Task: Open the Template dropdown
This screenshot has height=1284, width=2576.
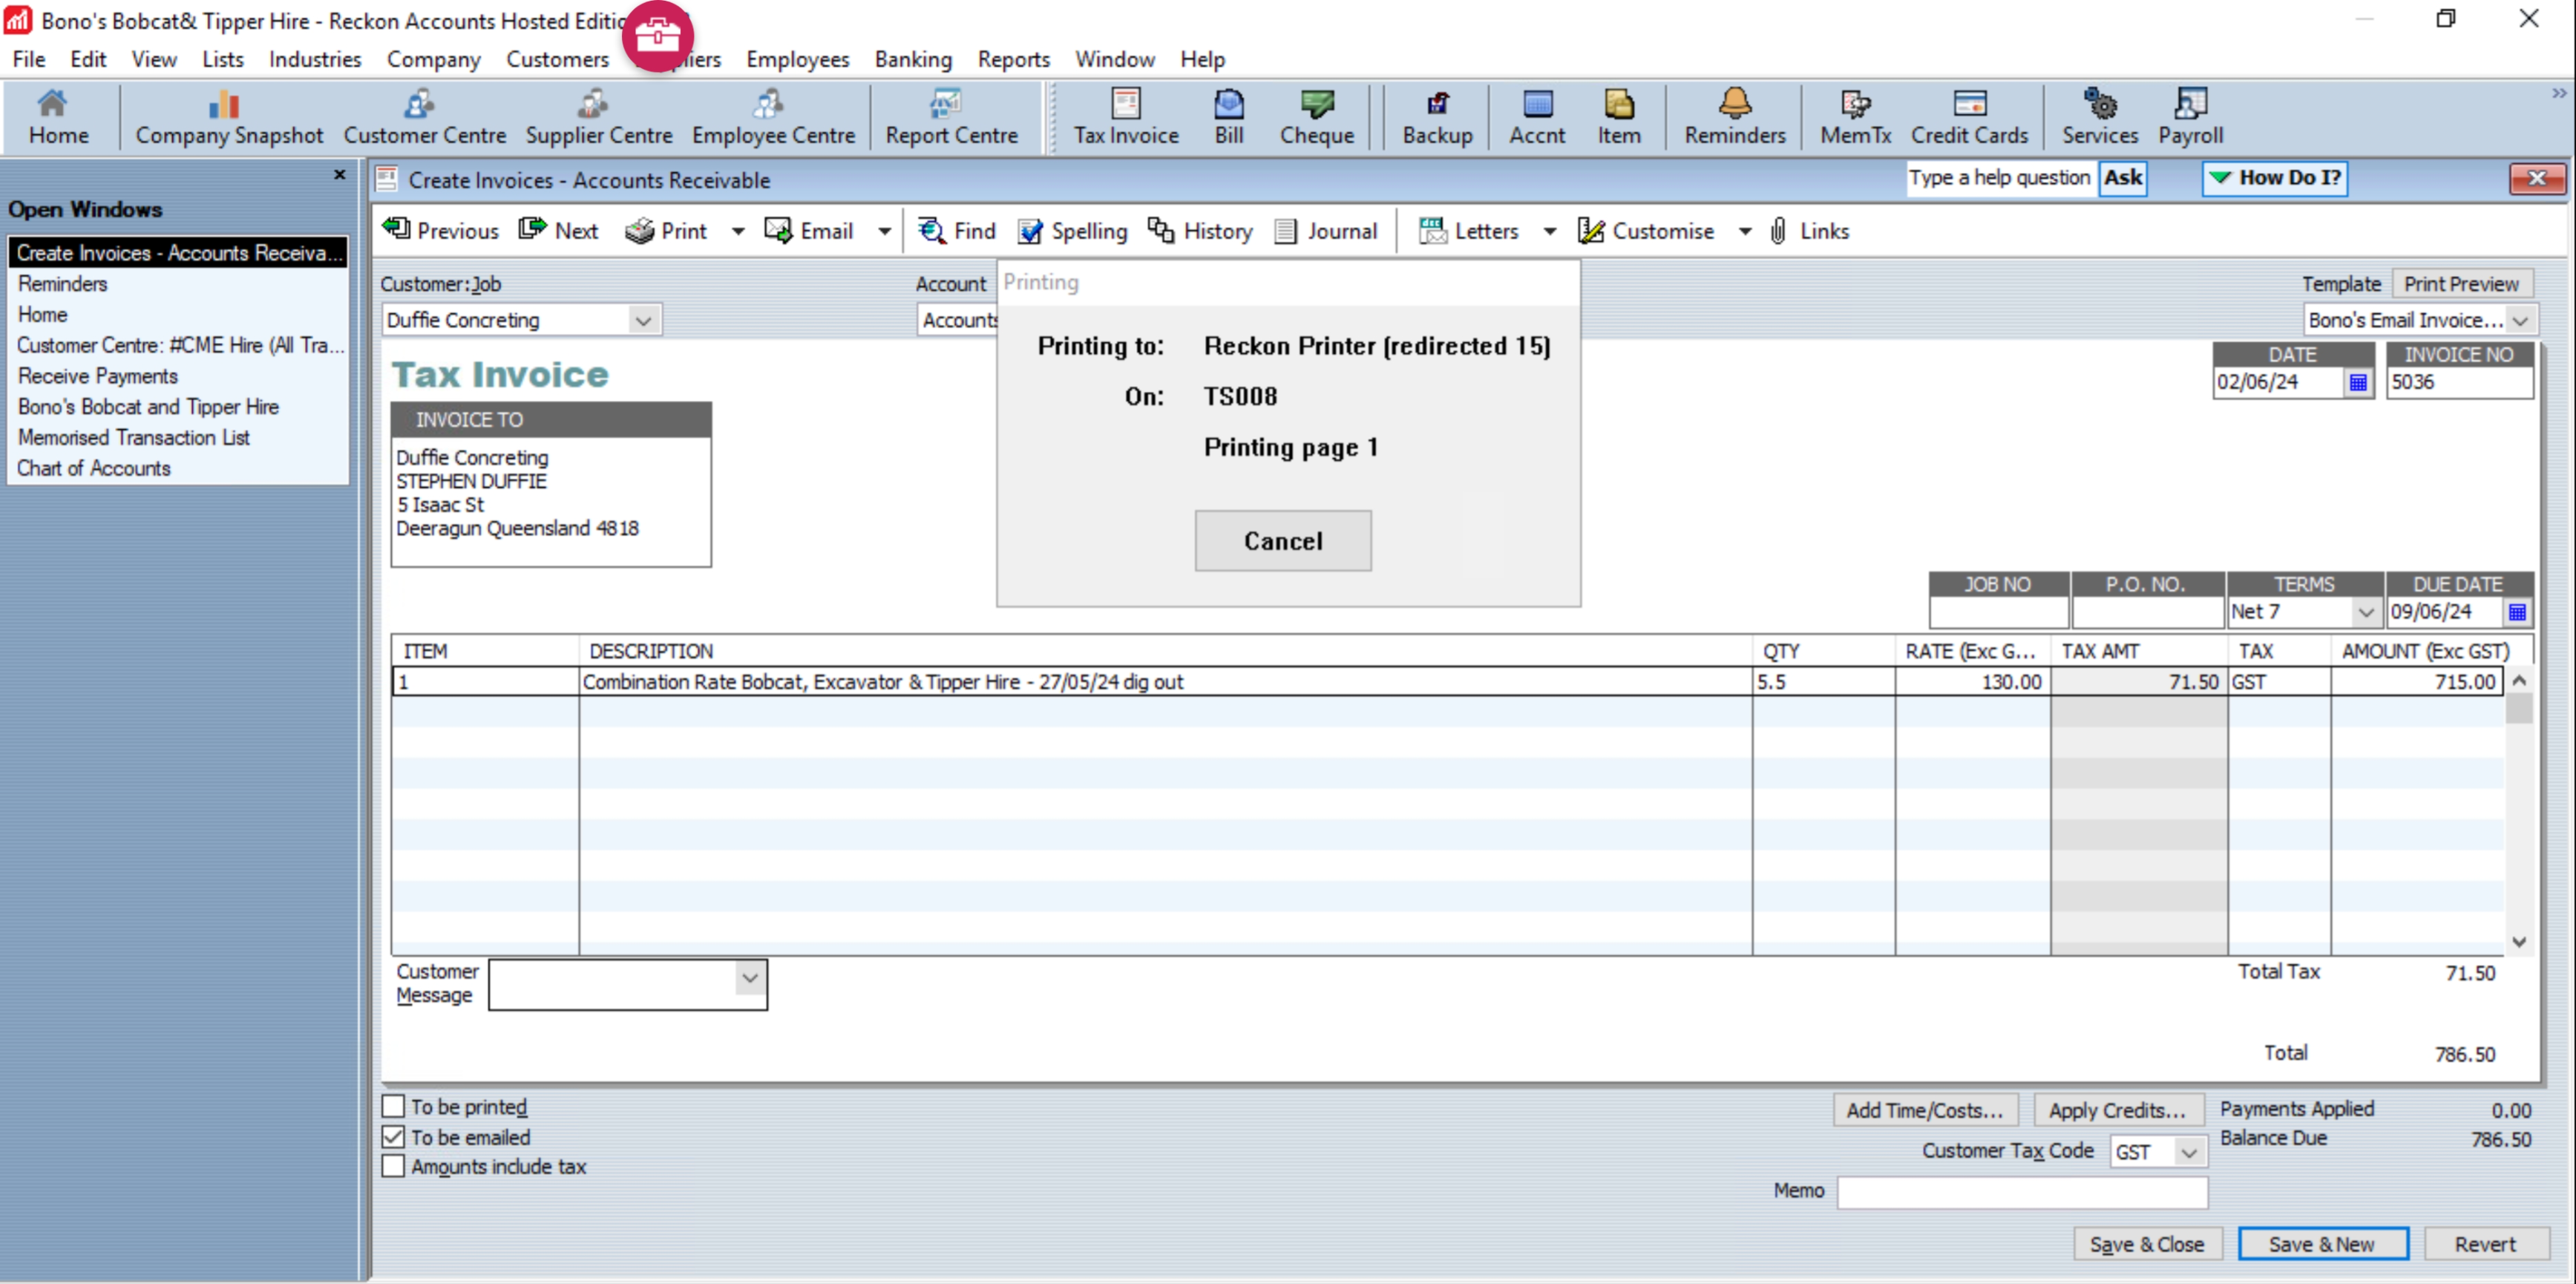Action: pyautogui.click(x=2520, y=320)
